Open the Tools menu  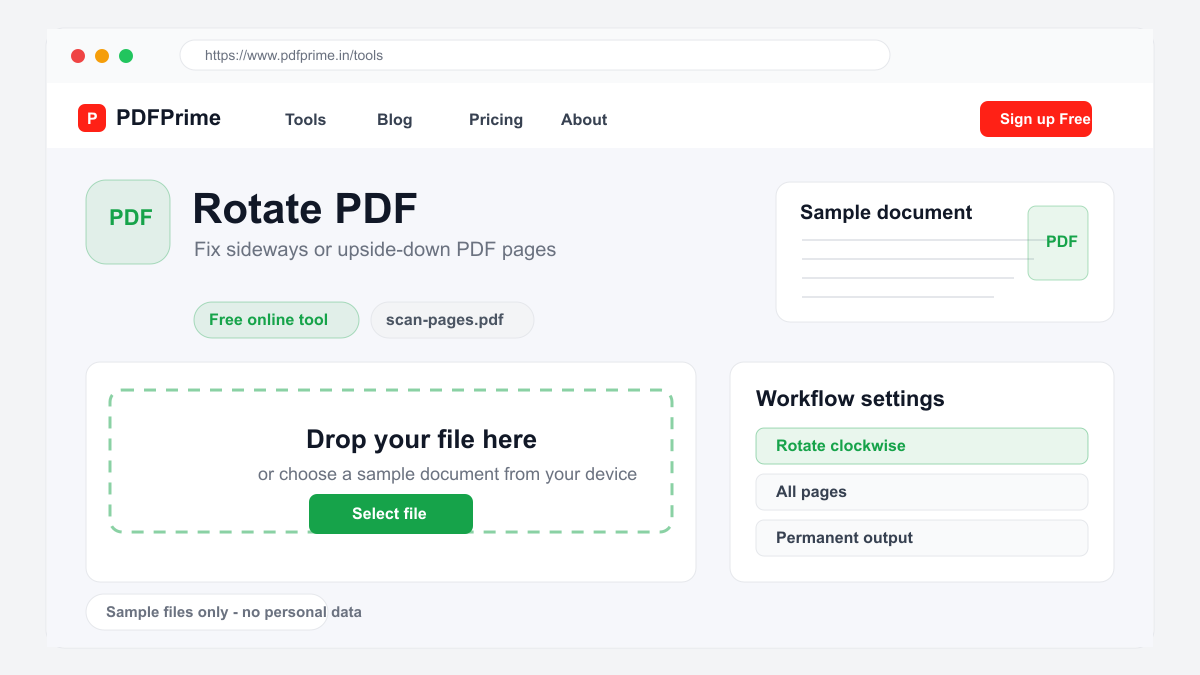pyautogui.click(x=305, y=119)
